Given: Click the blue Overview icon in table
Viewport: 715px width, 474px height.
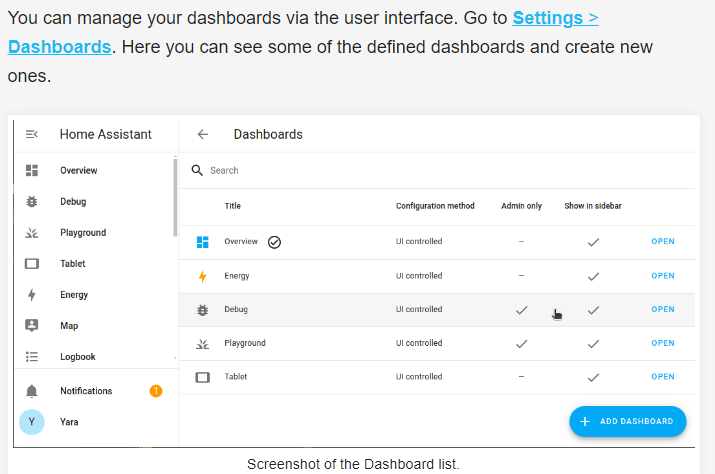Looking at the screenshot, I should pyautogui.click(x=202, y=242).
